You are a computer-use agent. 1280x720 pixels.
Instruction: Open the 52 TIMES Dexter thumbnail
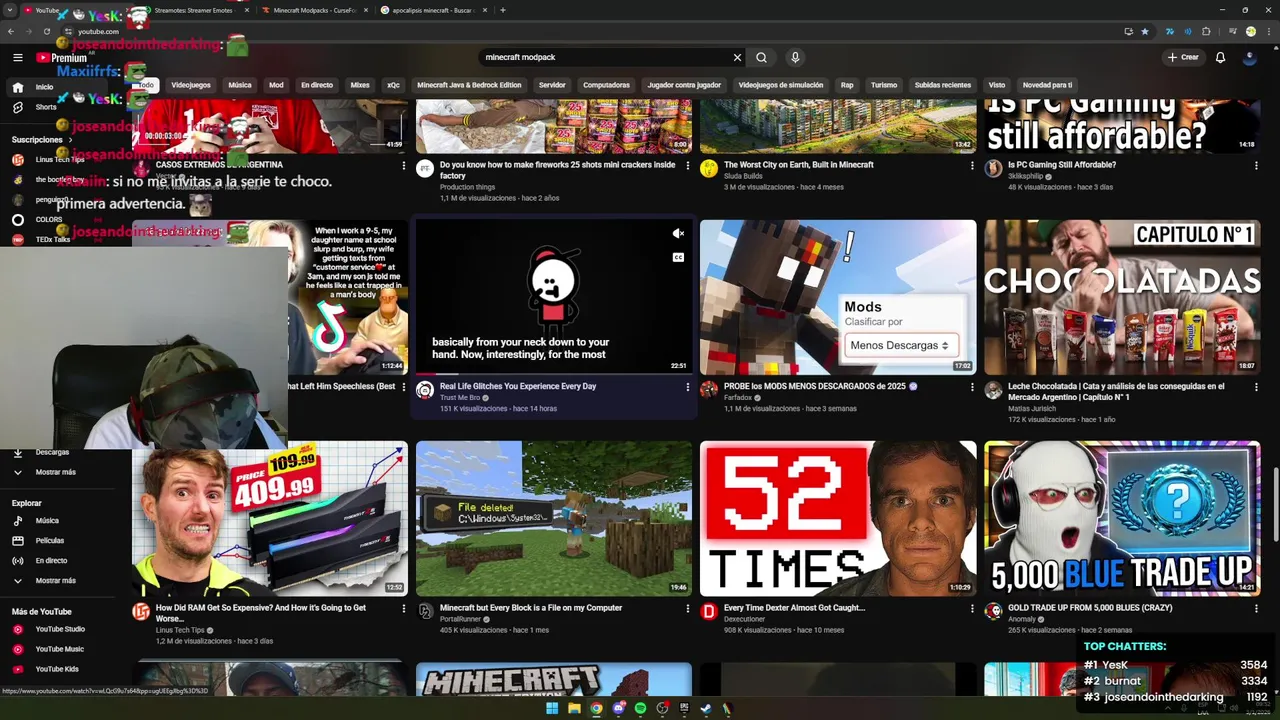click(838, 519)
